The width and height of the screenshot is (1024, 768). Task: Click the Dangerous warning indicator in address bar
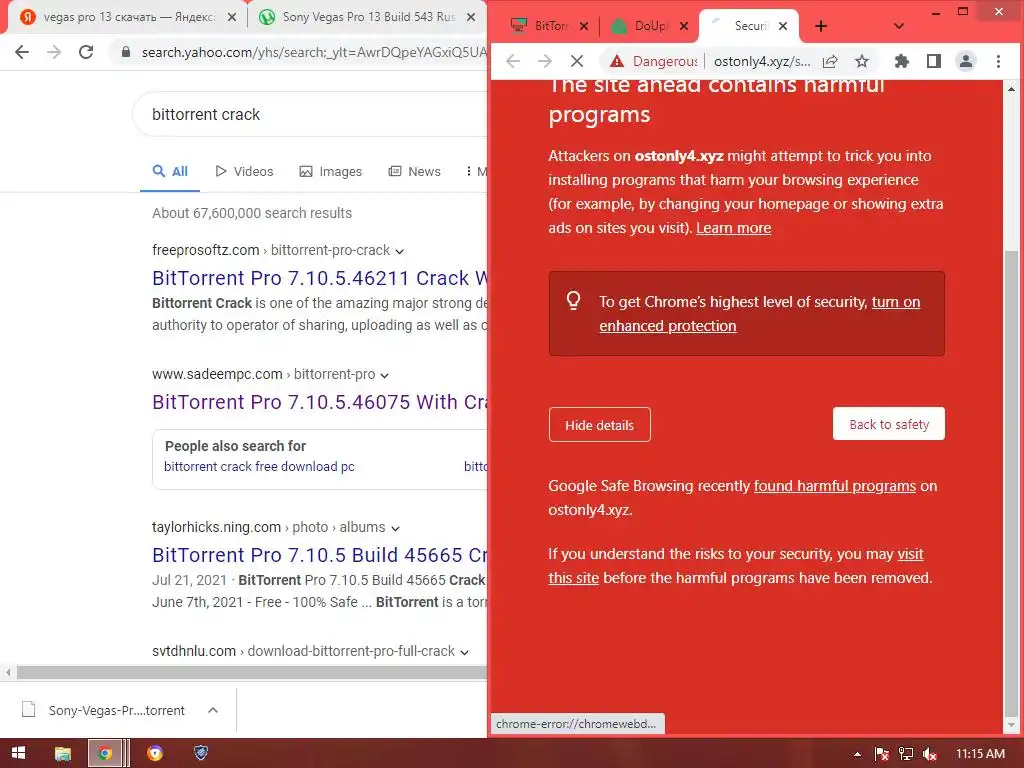pos(653,61)
